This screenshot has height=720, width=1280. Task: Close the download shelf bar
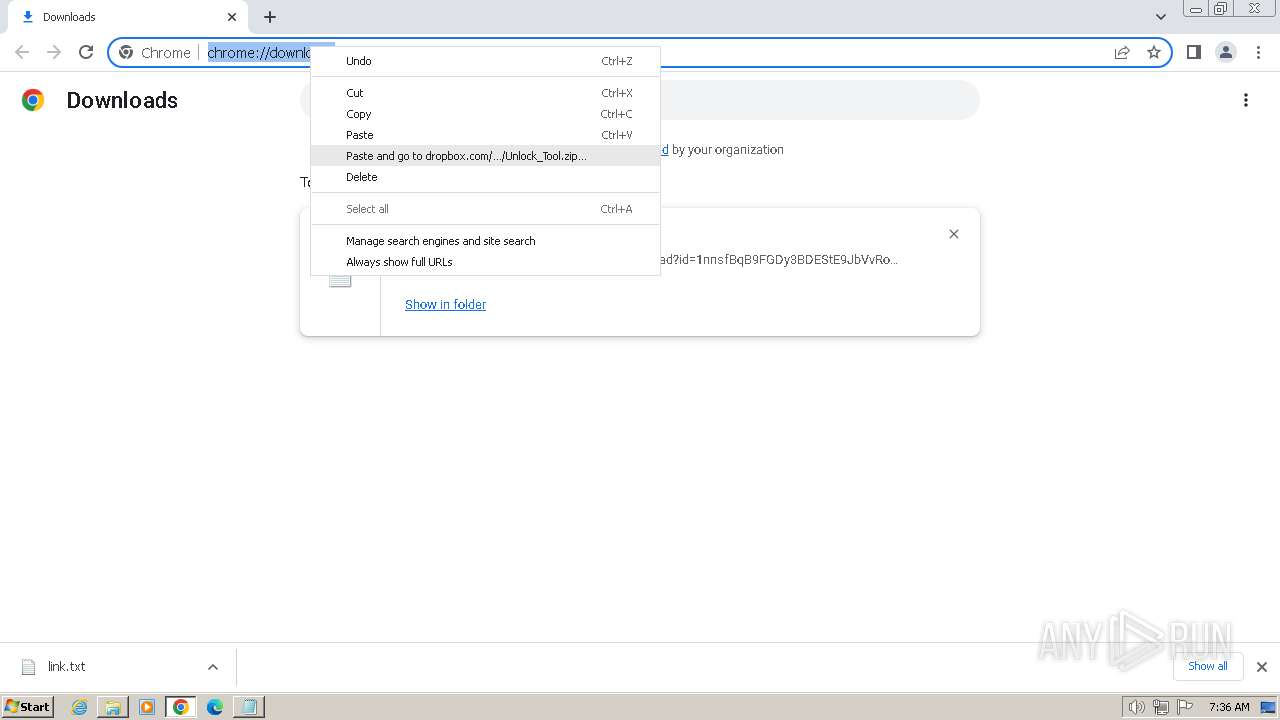(1261, 667)
